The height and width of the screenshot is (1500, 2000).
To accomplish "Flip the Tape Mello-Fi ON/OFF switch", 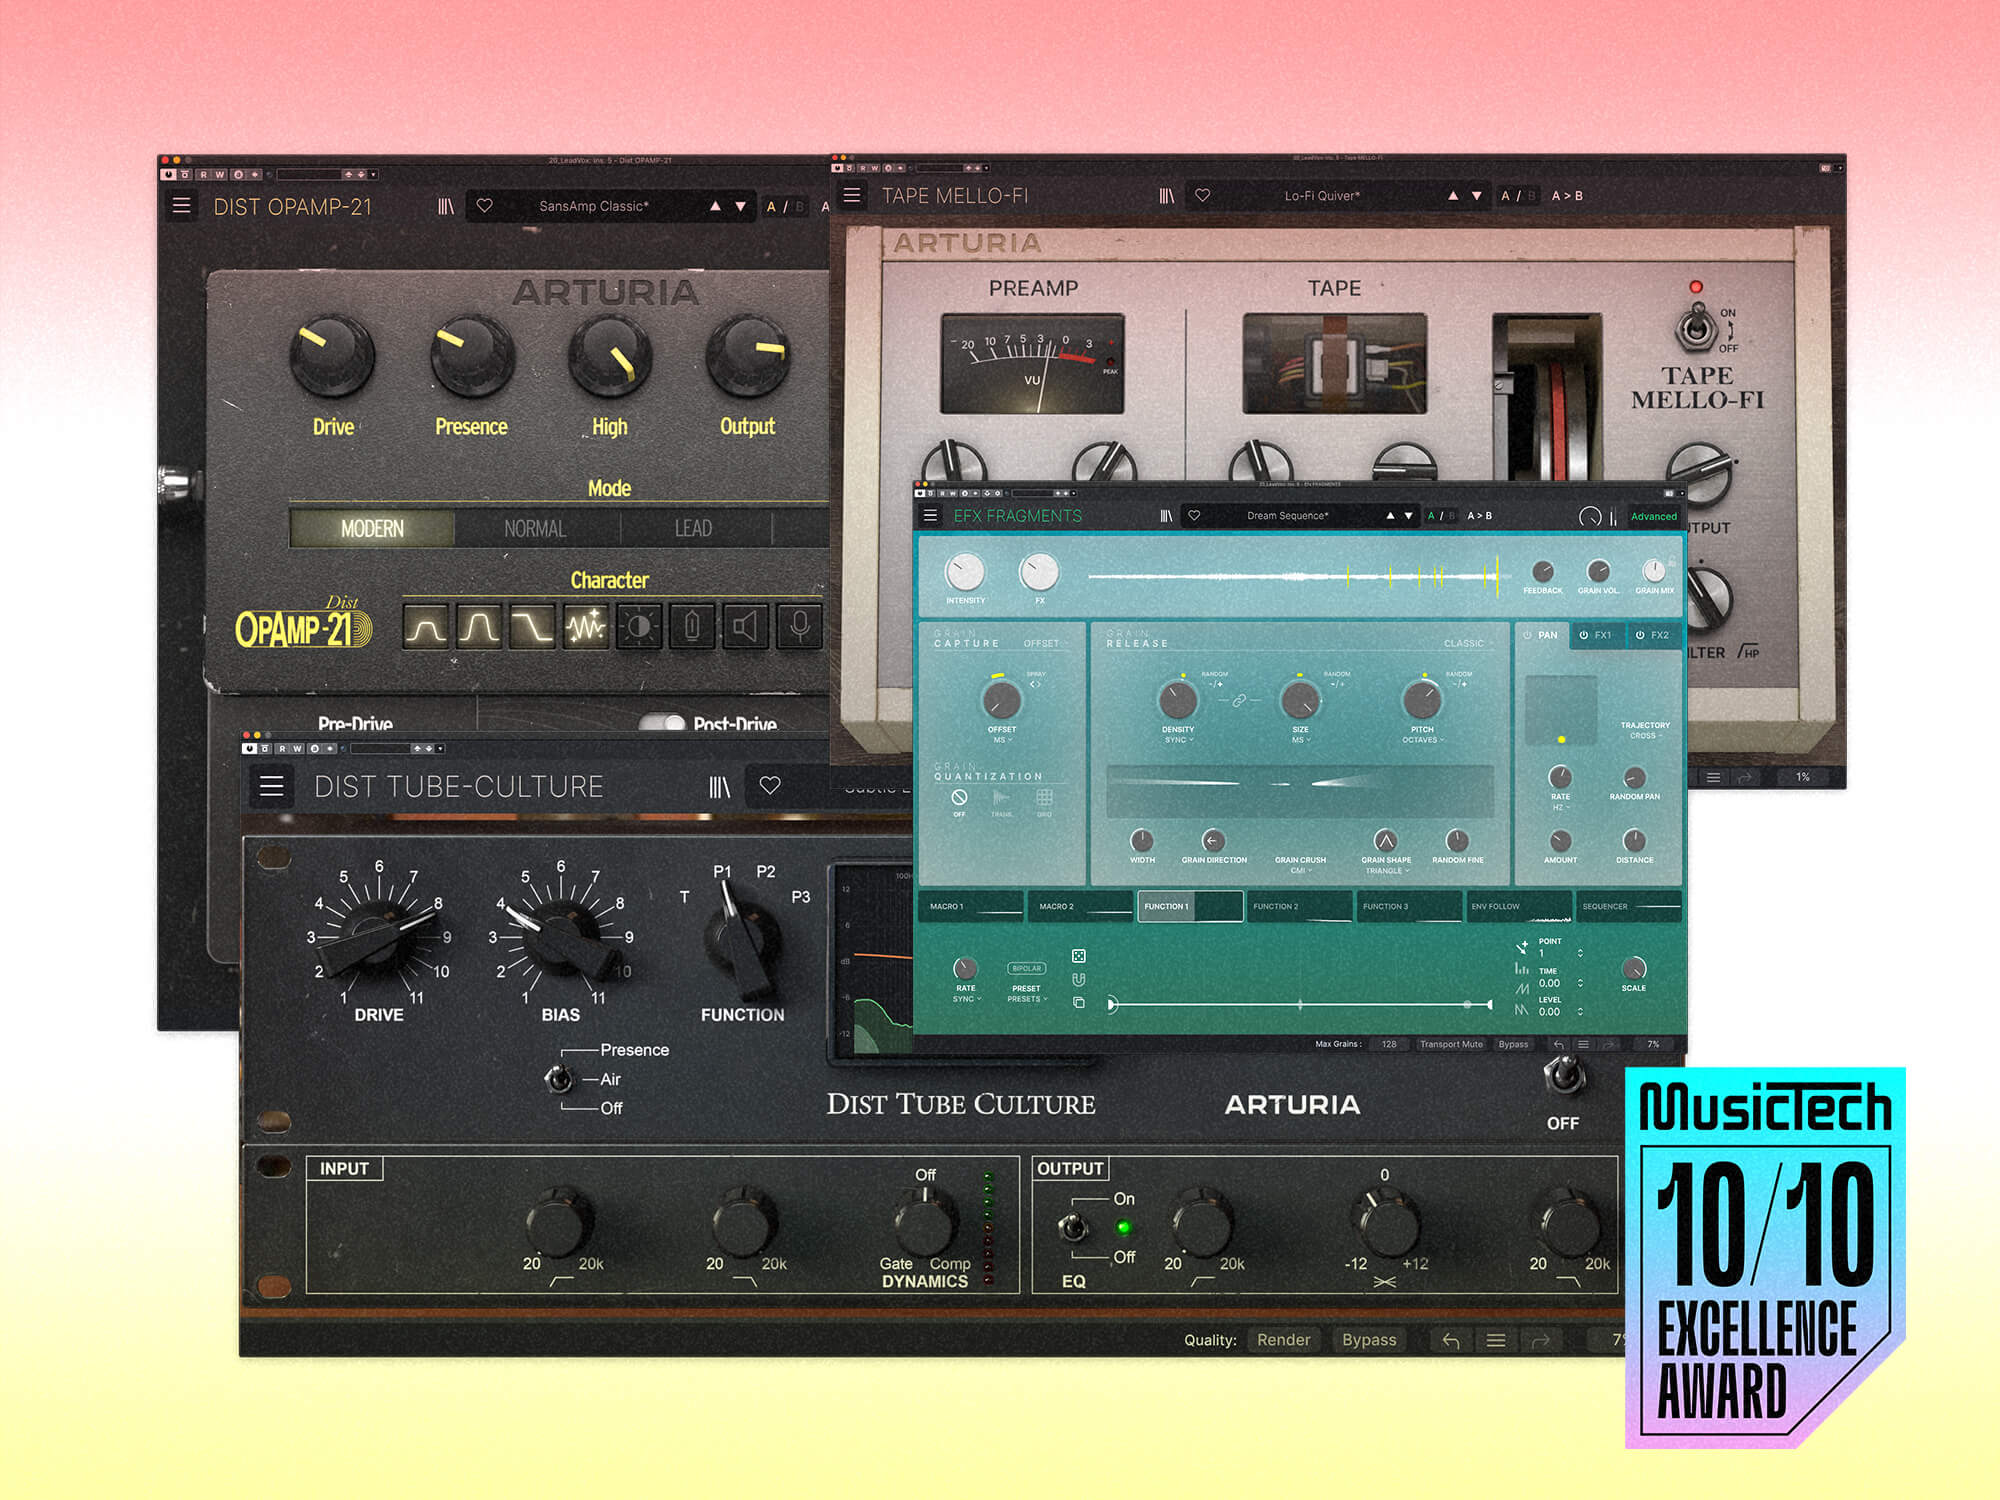I will pyautogui.click(x=1697, y=328).
